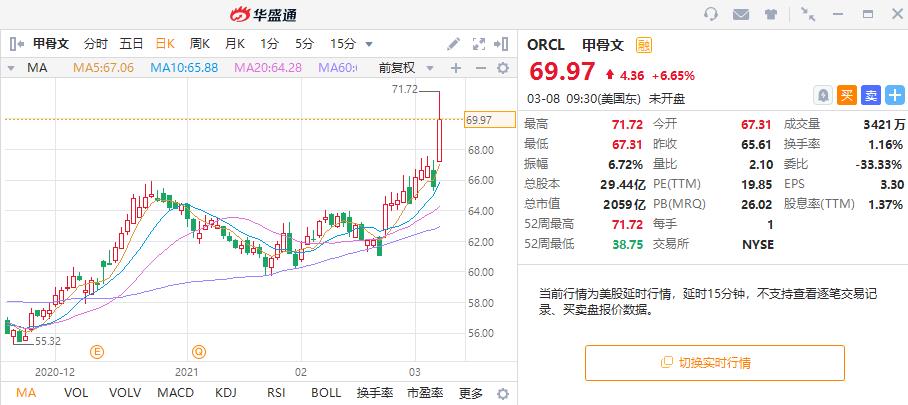Collapse the left side panel
This screenshot has height=405, width=908.
[x=17, y=43]
